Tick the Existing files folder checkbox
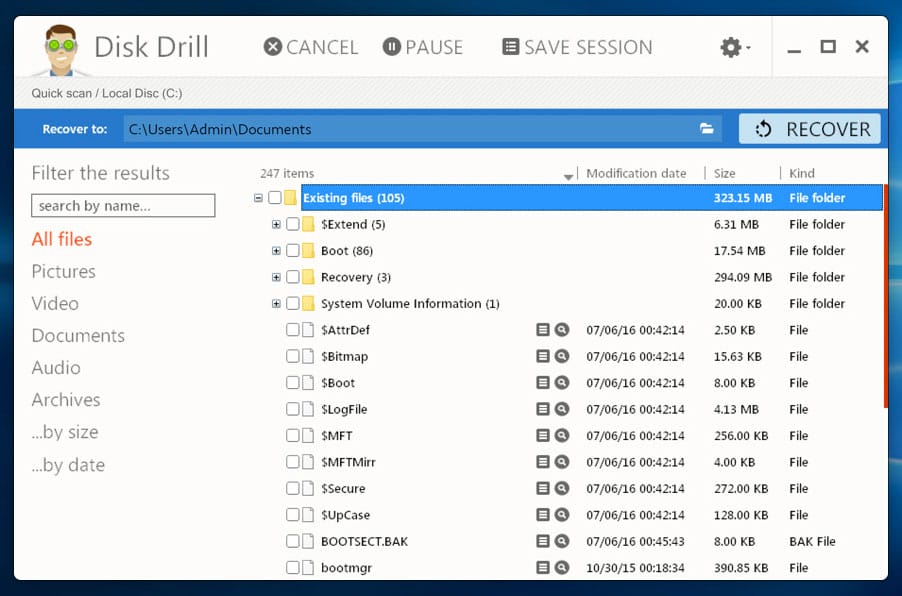 tap(275, 198)
